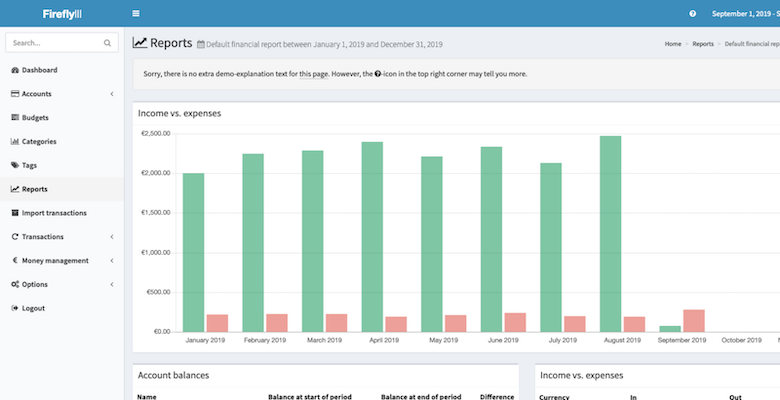Viewport: 780px width, 400px height.
Task: Click the Import transactions archive icon
Action: 14,213
